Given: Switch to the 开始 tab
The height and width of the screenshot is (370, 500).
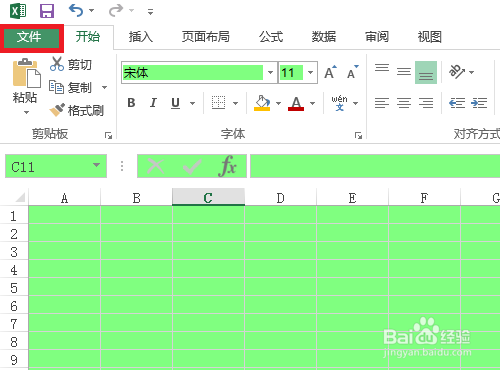Looking at the screenshot, I should pos(88,37).
